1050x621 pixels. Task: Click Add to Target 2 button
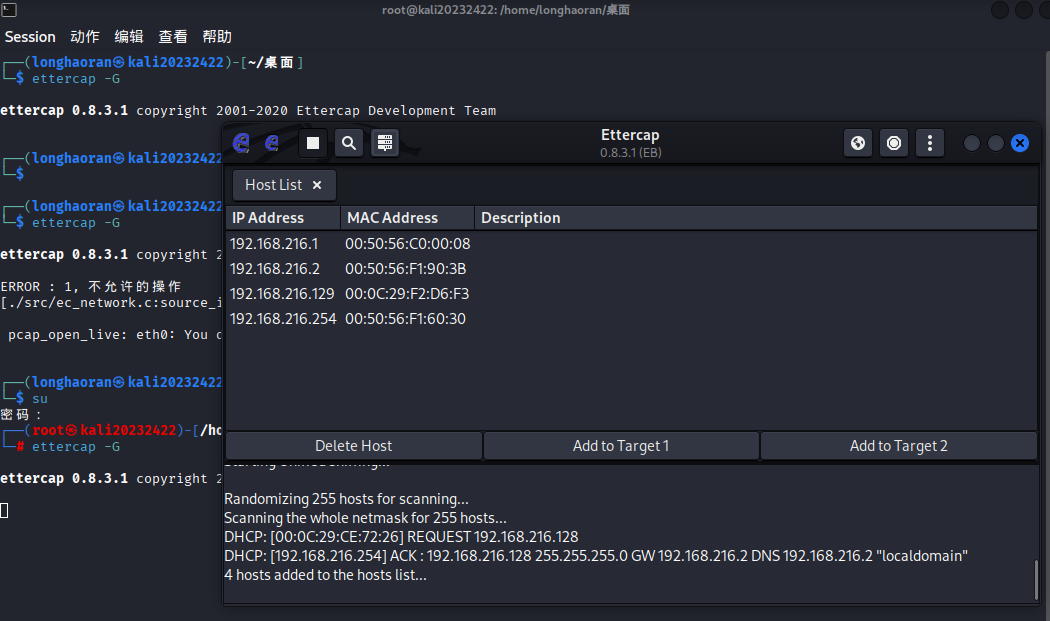coord(899,446)
